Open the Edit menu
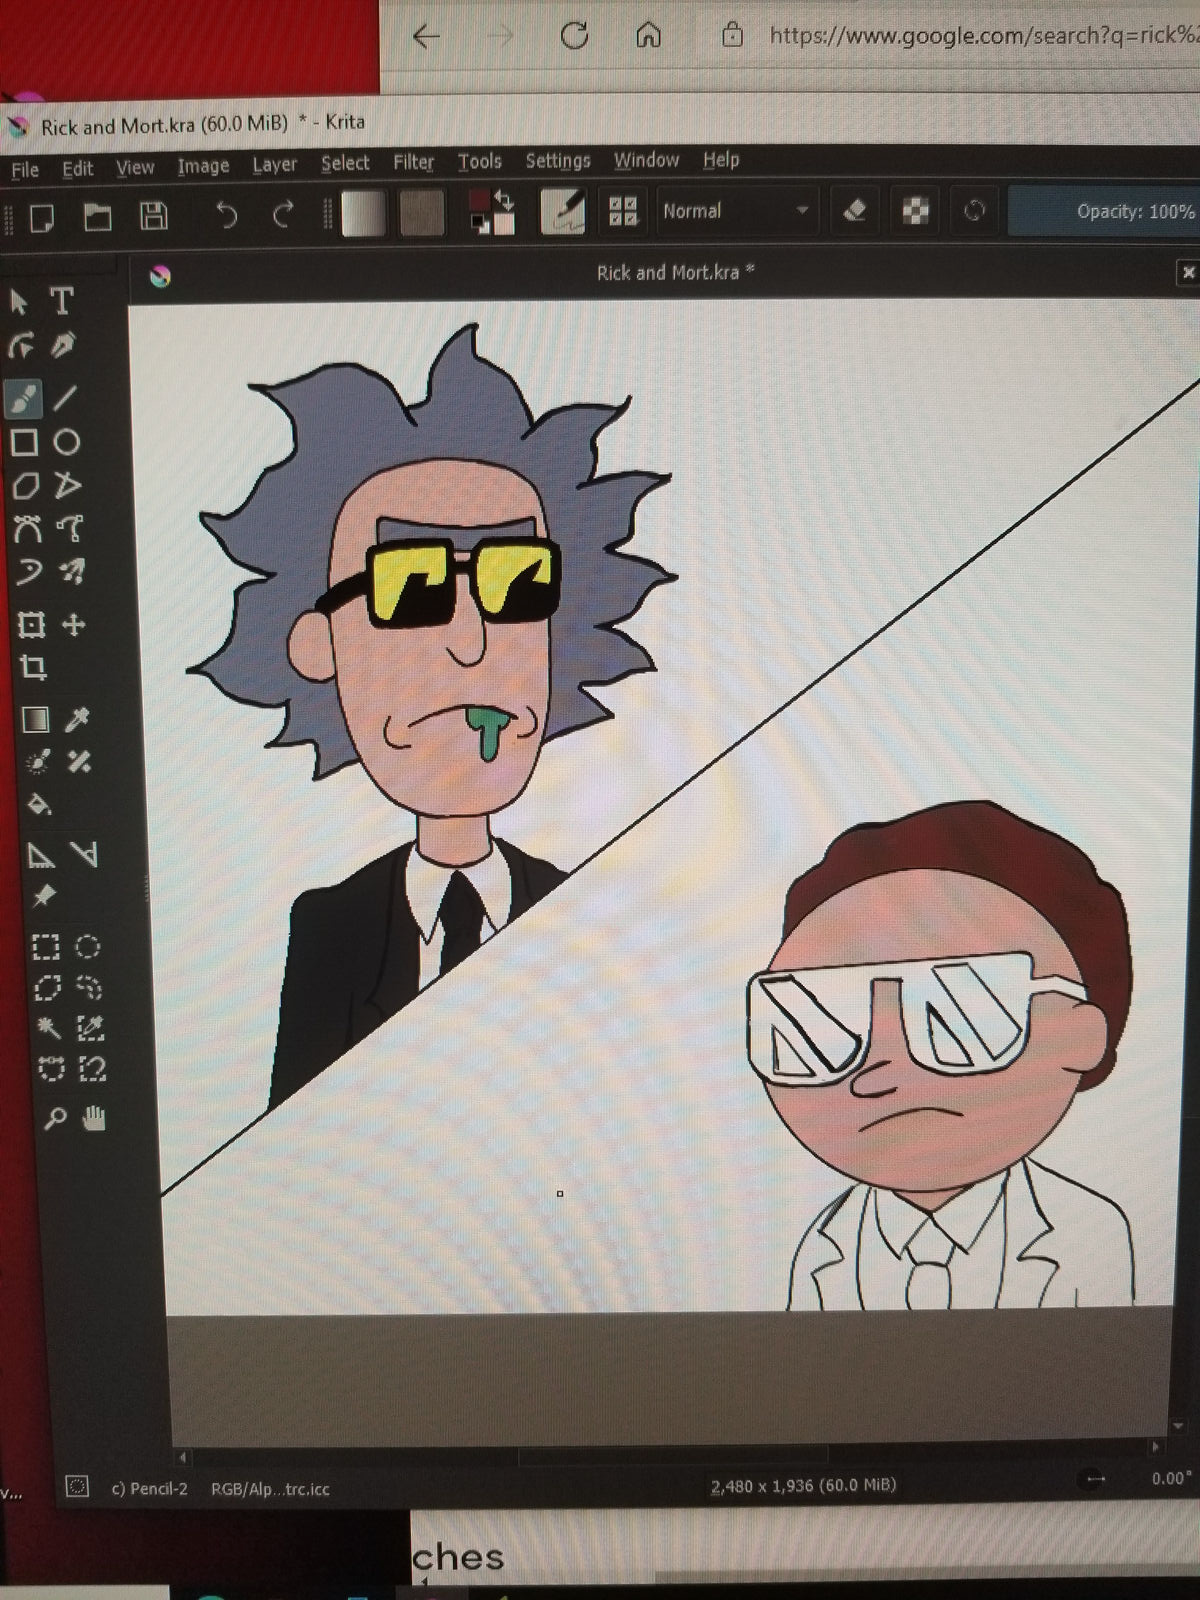 click(78, 169)
